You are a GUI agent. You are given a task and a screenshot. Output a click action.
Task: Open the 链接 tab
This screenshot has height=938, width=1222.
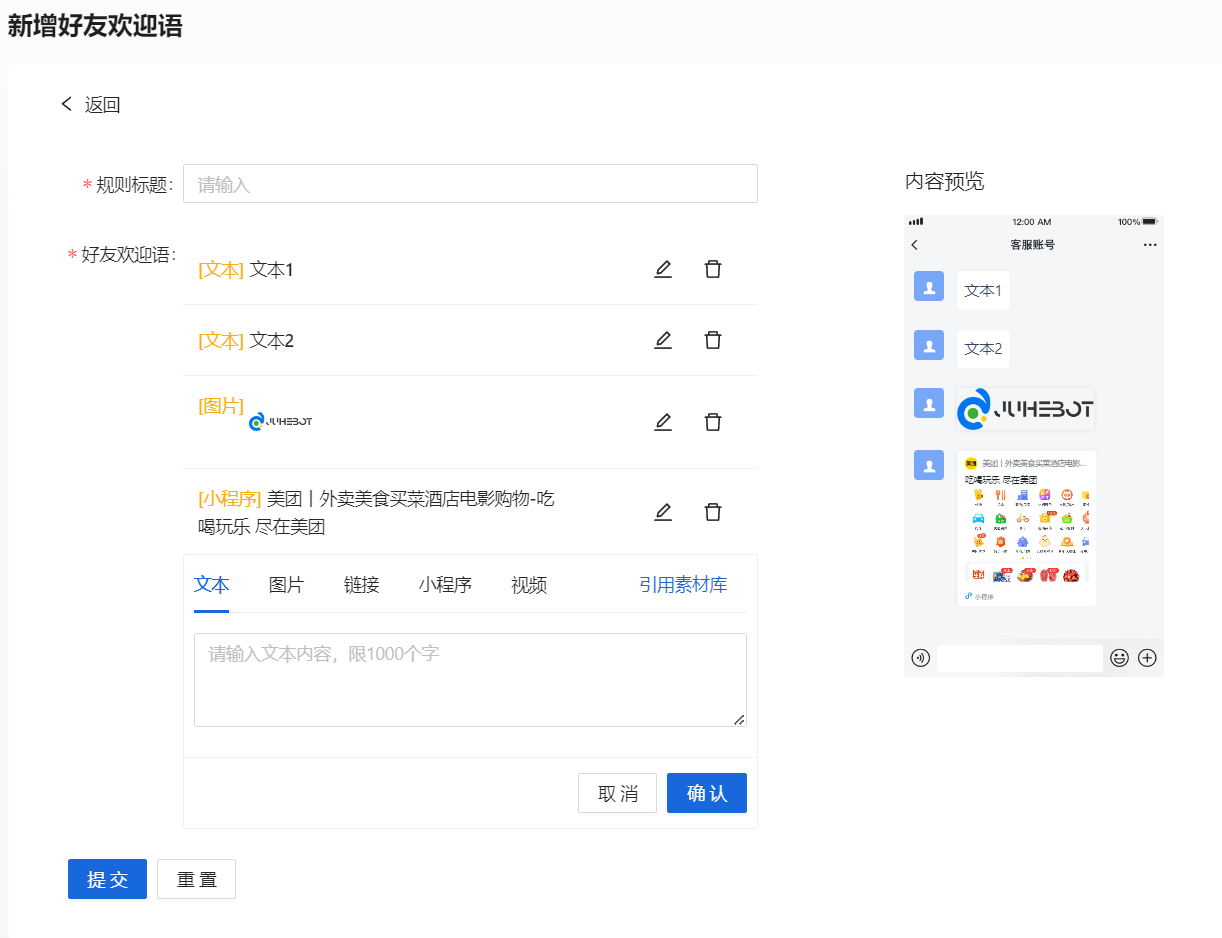pyautogui.click(x=361, y=585)
